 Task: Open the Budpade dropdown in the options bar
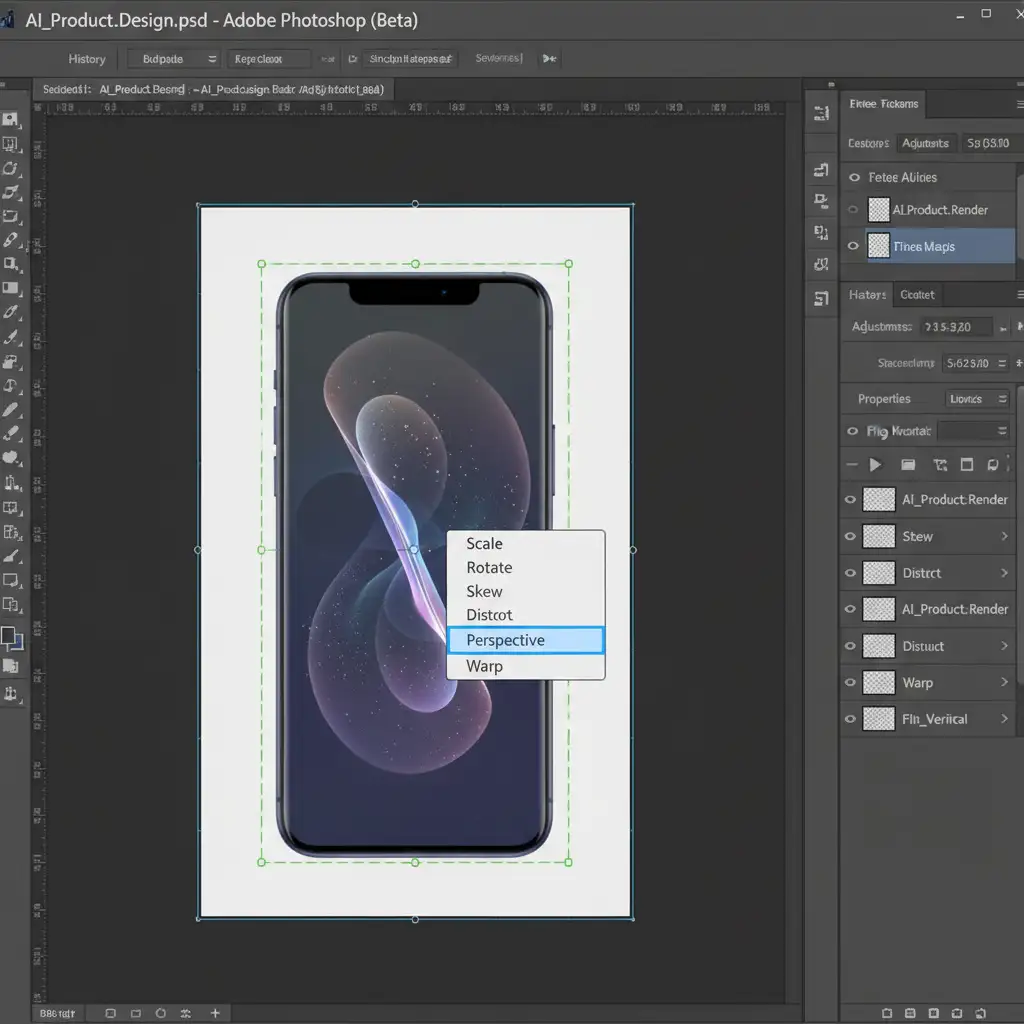click(172, 59)
